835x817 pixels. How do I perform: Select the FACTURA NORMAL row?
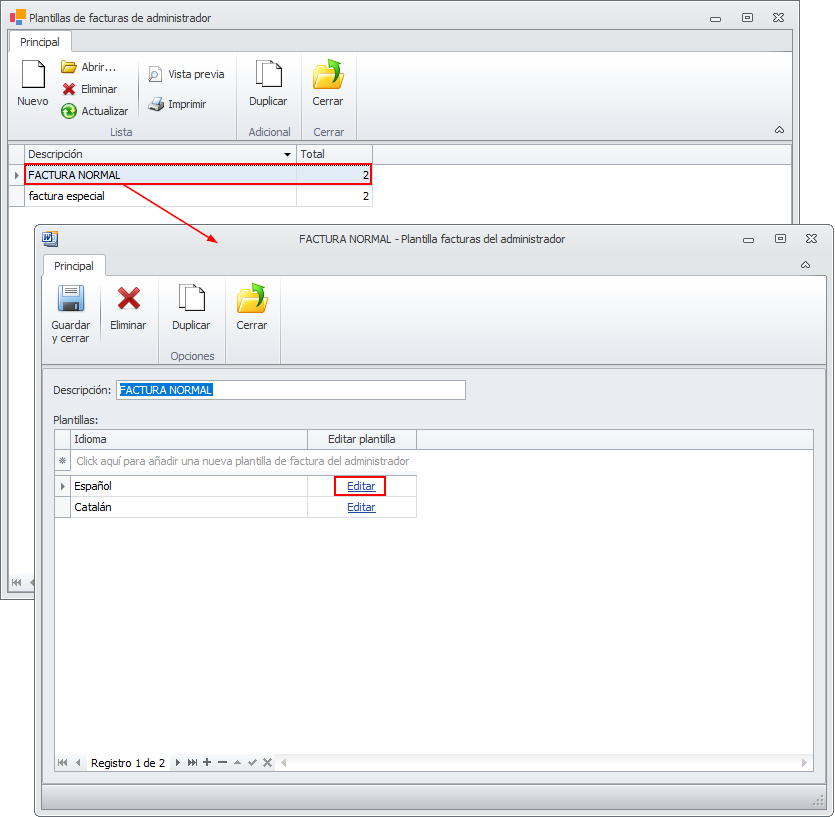click(x=198, y=175)
